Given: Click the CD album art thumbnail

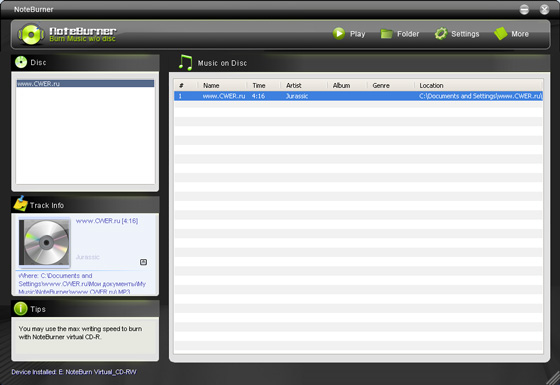Looking at the screenshot, I should point(44,243).
